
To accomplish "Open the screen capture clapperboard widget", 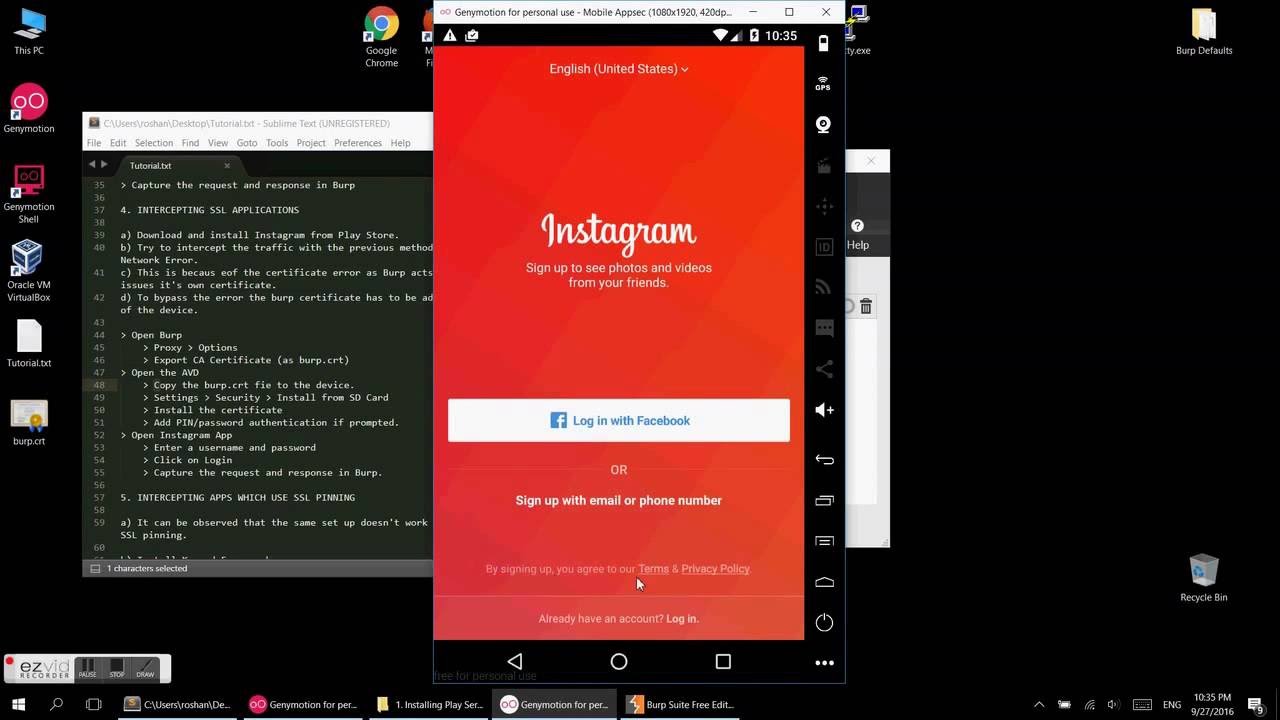I will [824, 166].
